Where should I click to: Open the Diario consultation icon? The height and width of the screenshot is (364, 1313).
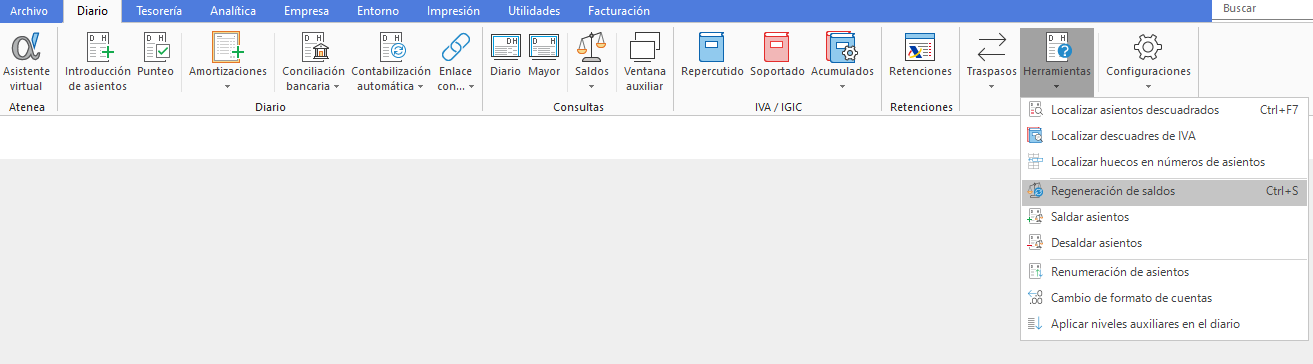505,47
